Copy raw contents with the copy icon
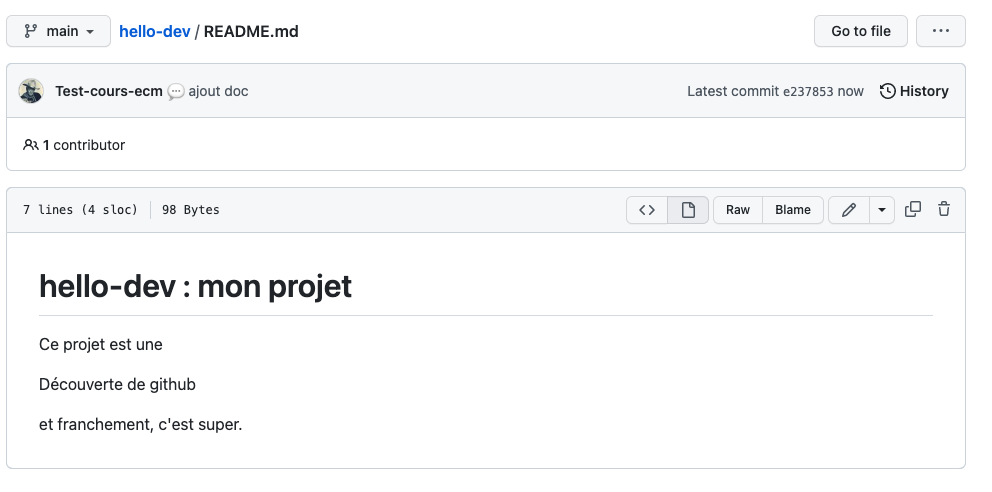992x492 pixels. pos(912,210)
